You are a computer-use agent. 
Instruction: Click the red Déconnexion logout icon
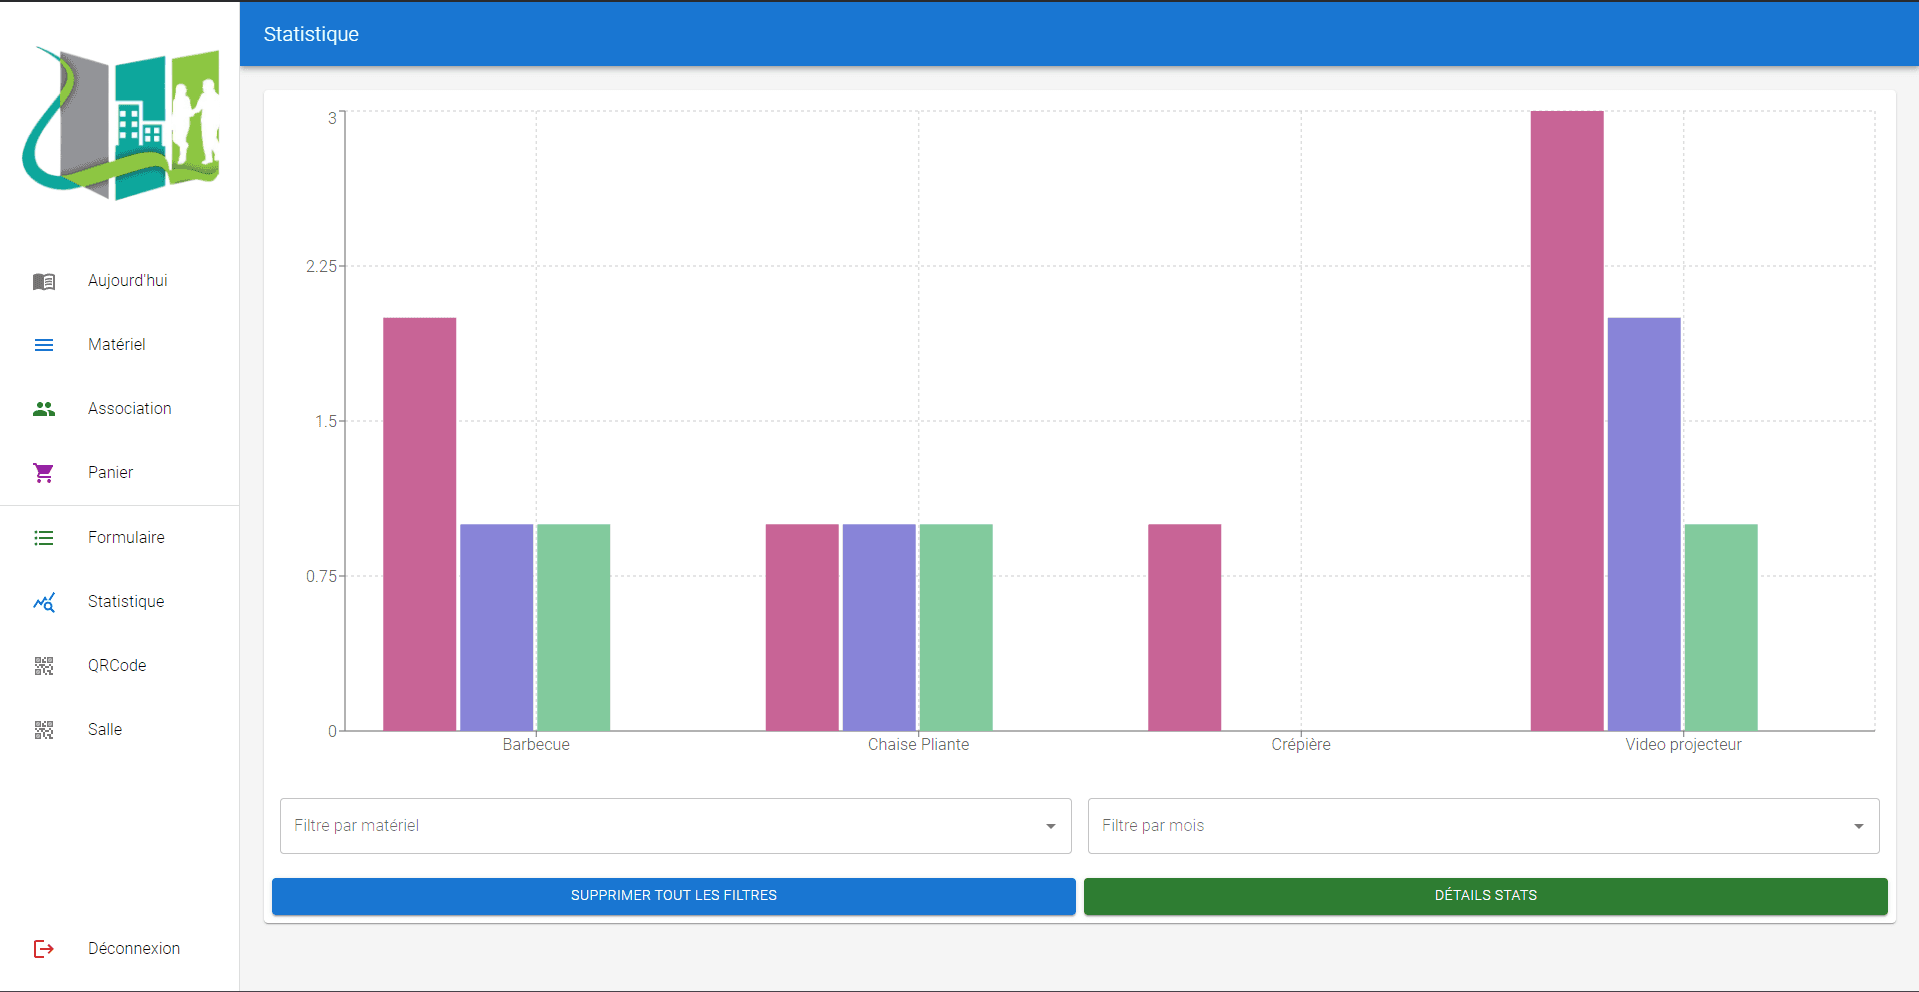pyautogui.click(x=44, y=949)
